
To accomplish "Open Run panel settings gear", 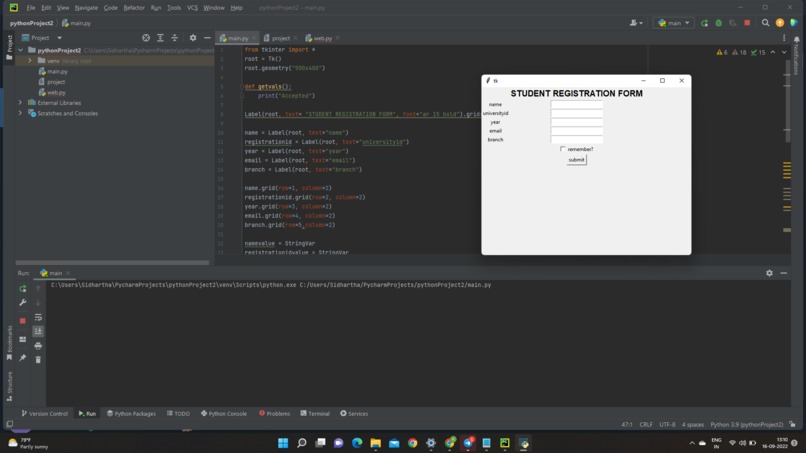I will coord(769,273).
